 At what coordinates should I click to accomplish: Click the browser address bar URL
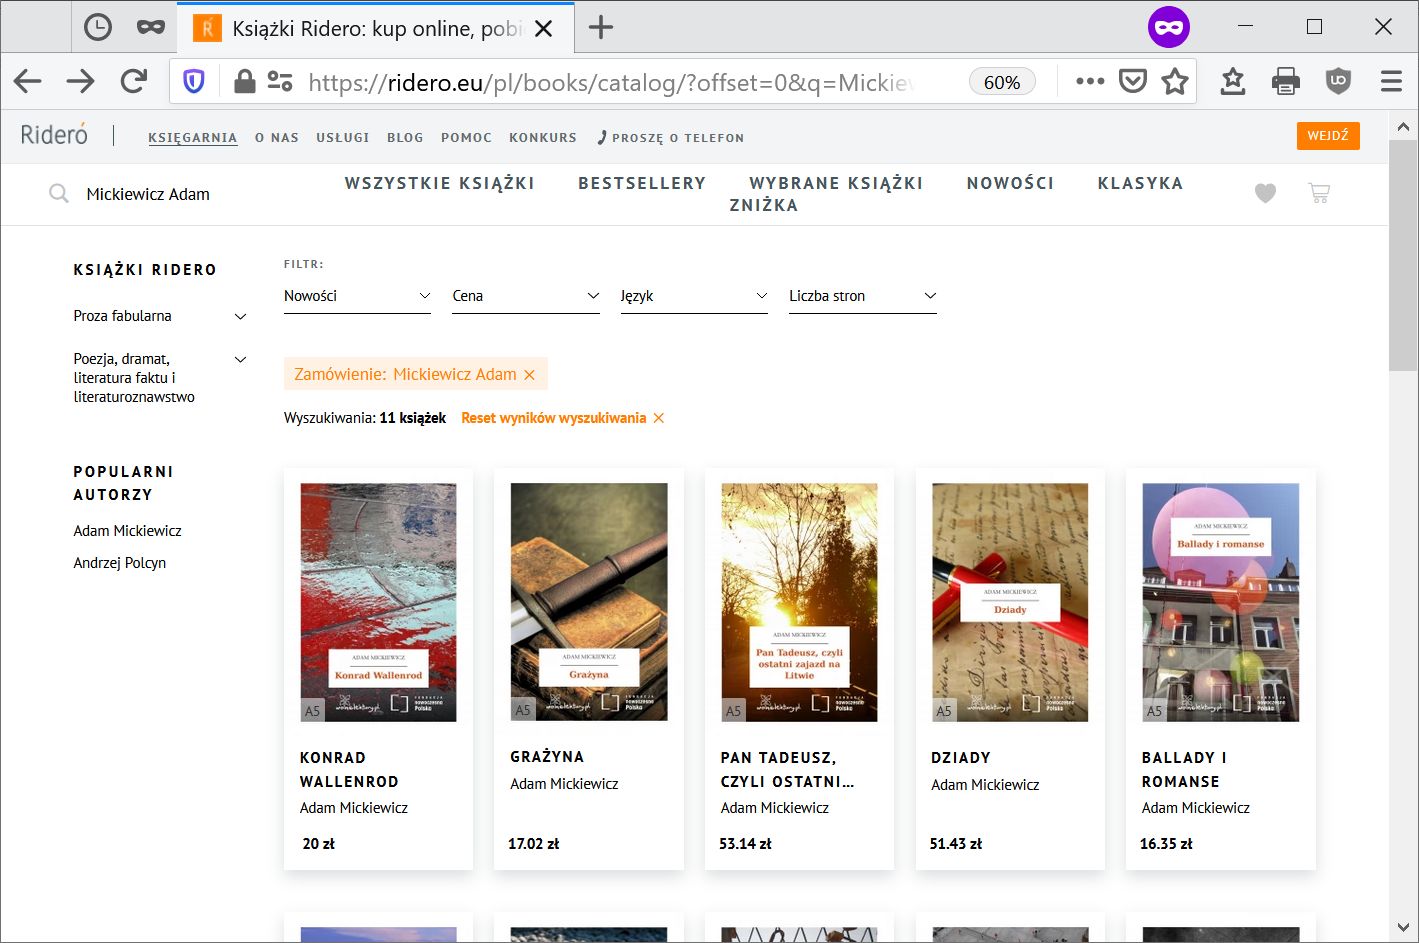pos(610,82)
